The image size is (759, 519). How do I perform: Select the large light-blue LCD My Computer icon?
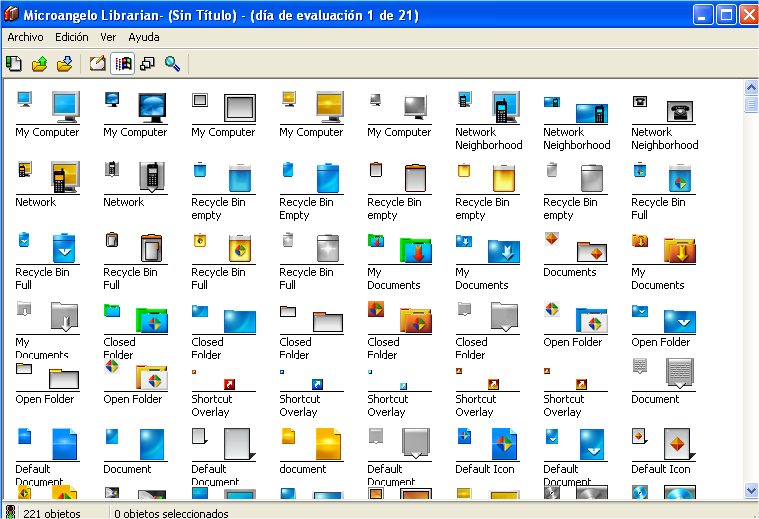coord(65,107)
